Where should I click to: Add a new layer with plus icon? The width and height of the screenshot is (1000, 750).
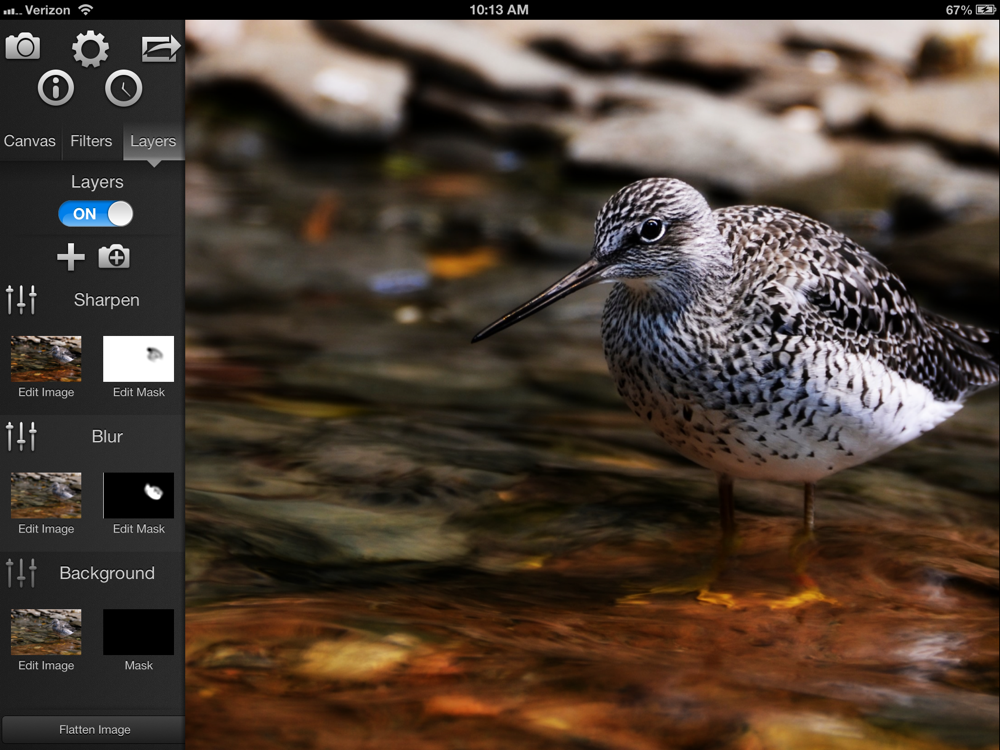[x=70, y=257]
